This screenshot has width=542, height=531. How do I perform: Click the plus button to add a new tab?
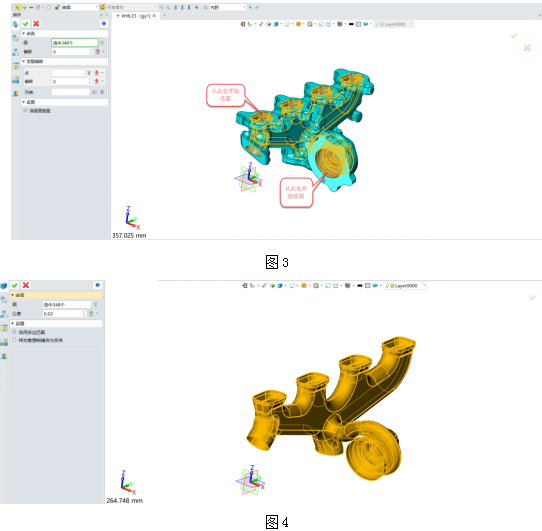click(165, 16)
